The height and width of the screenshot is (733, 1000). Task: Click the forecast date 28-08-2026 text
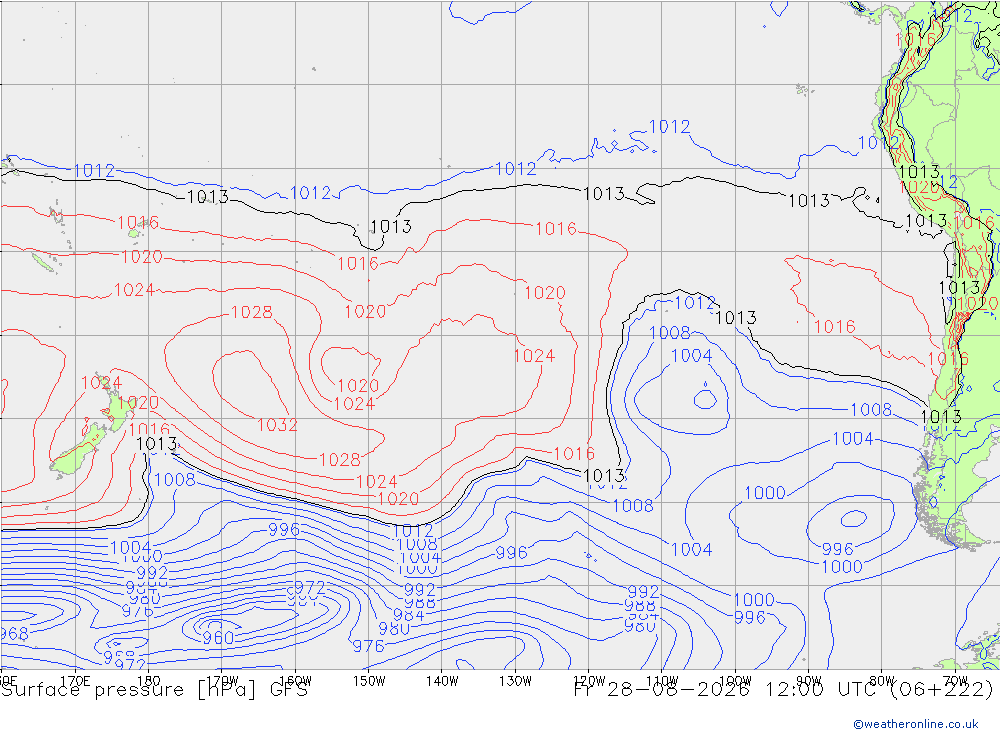[x=677, y=690]
